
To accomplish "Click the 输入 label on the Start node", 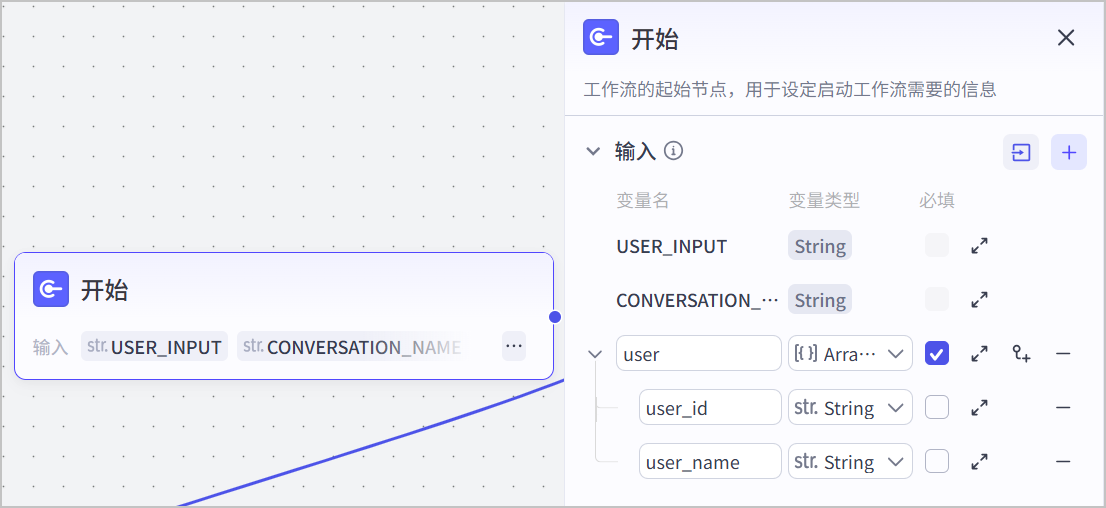I will point(50,347).
